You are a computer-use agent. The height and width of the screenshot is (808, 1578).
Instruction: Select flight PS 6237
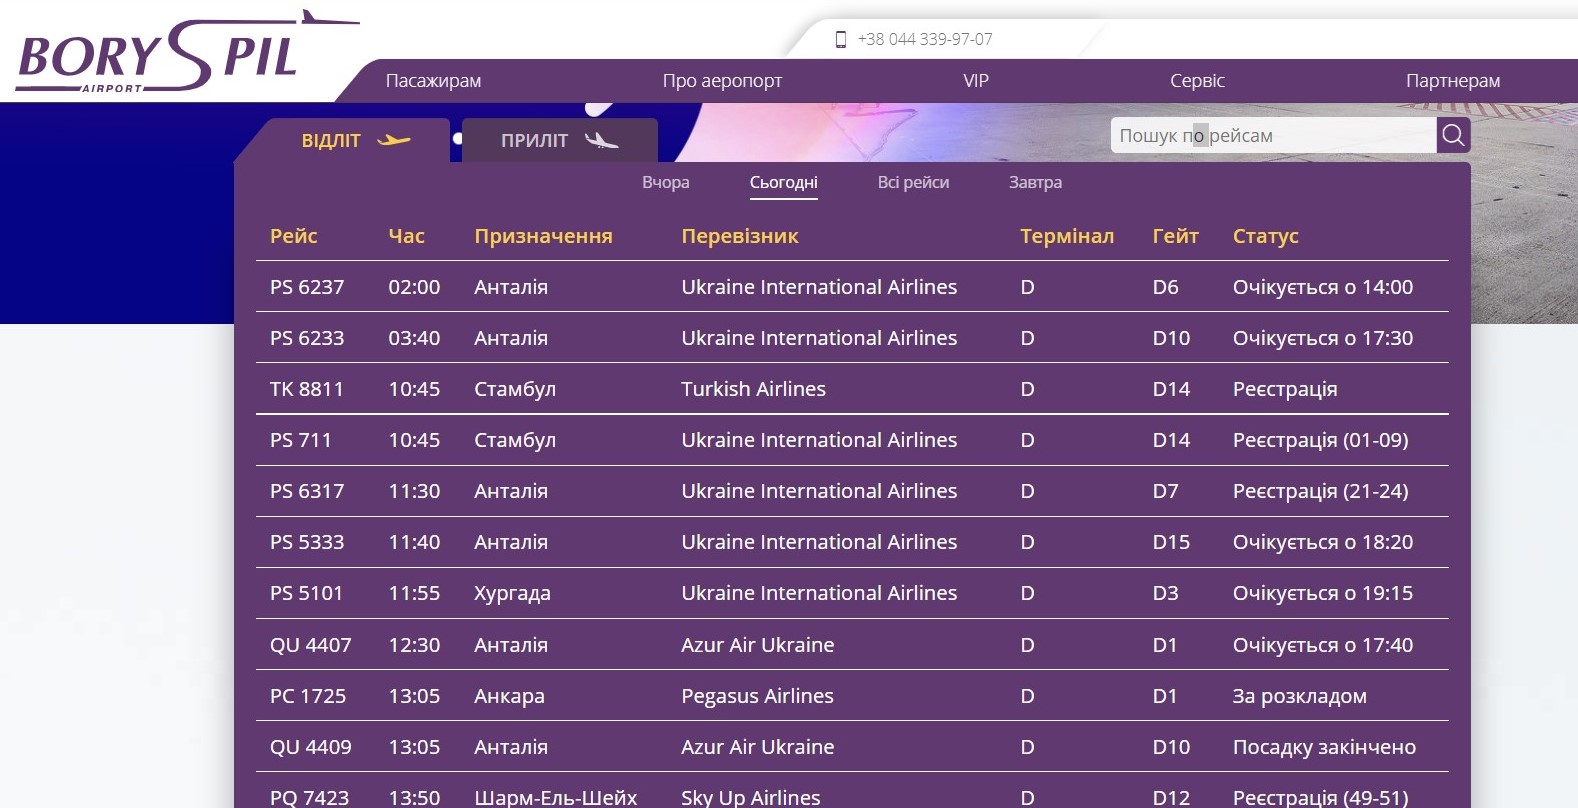click(x=307, y=287)
